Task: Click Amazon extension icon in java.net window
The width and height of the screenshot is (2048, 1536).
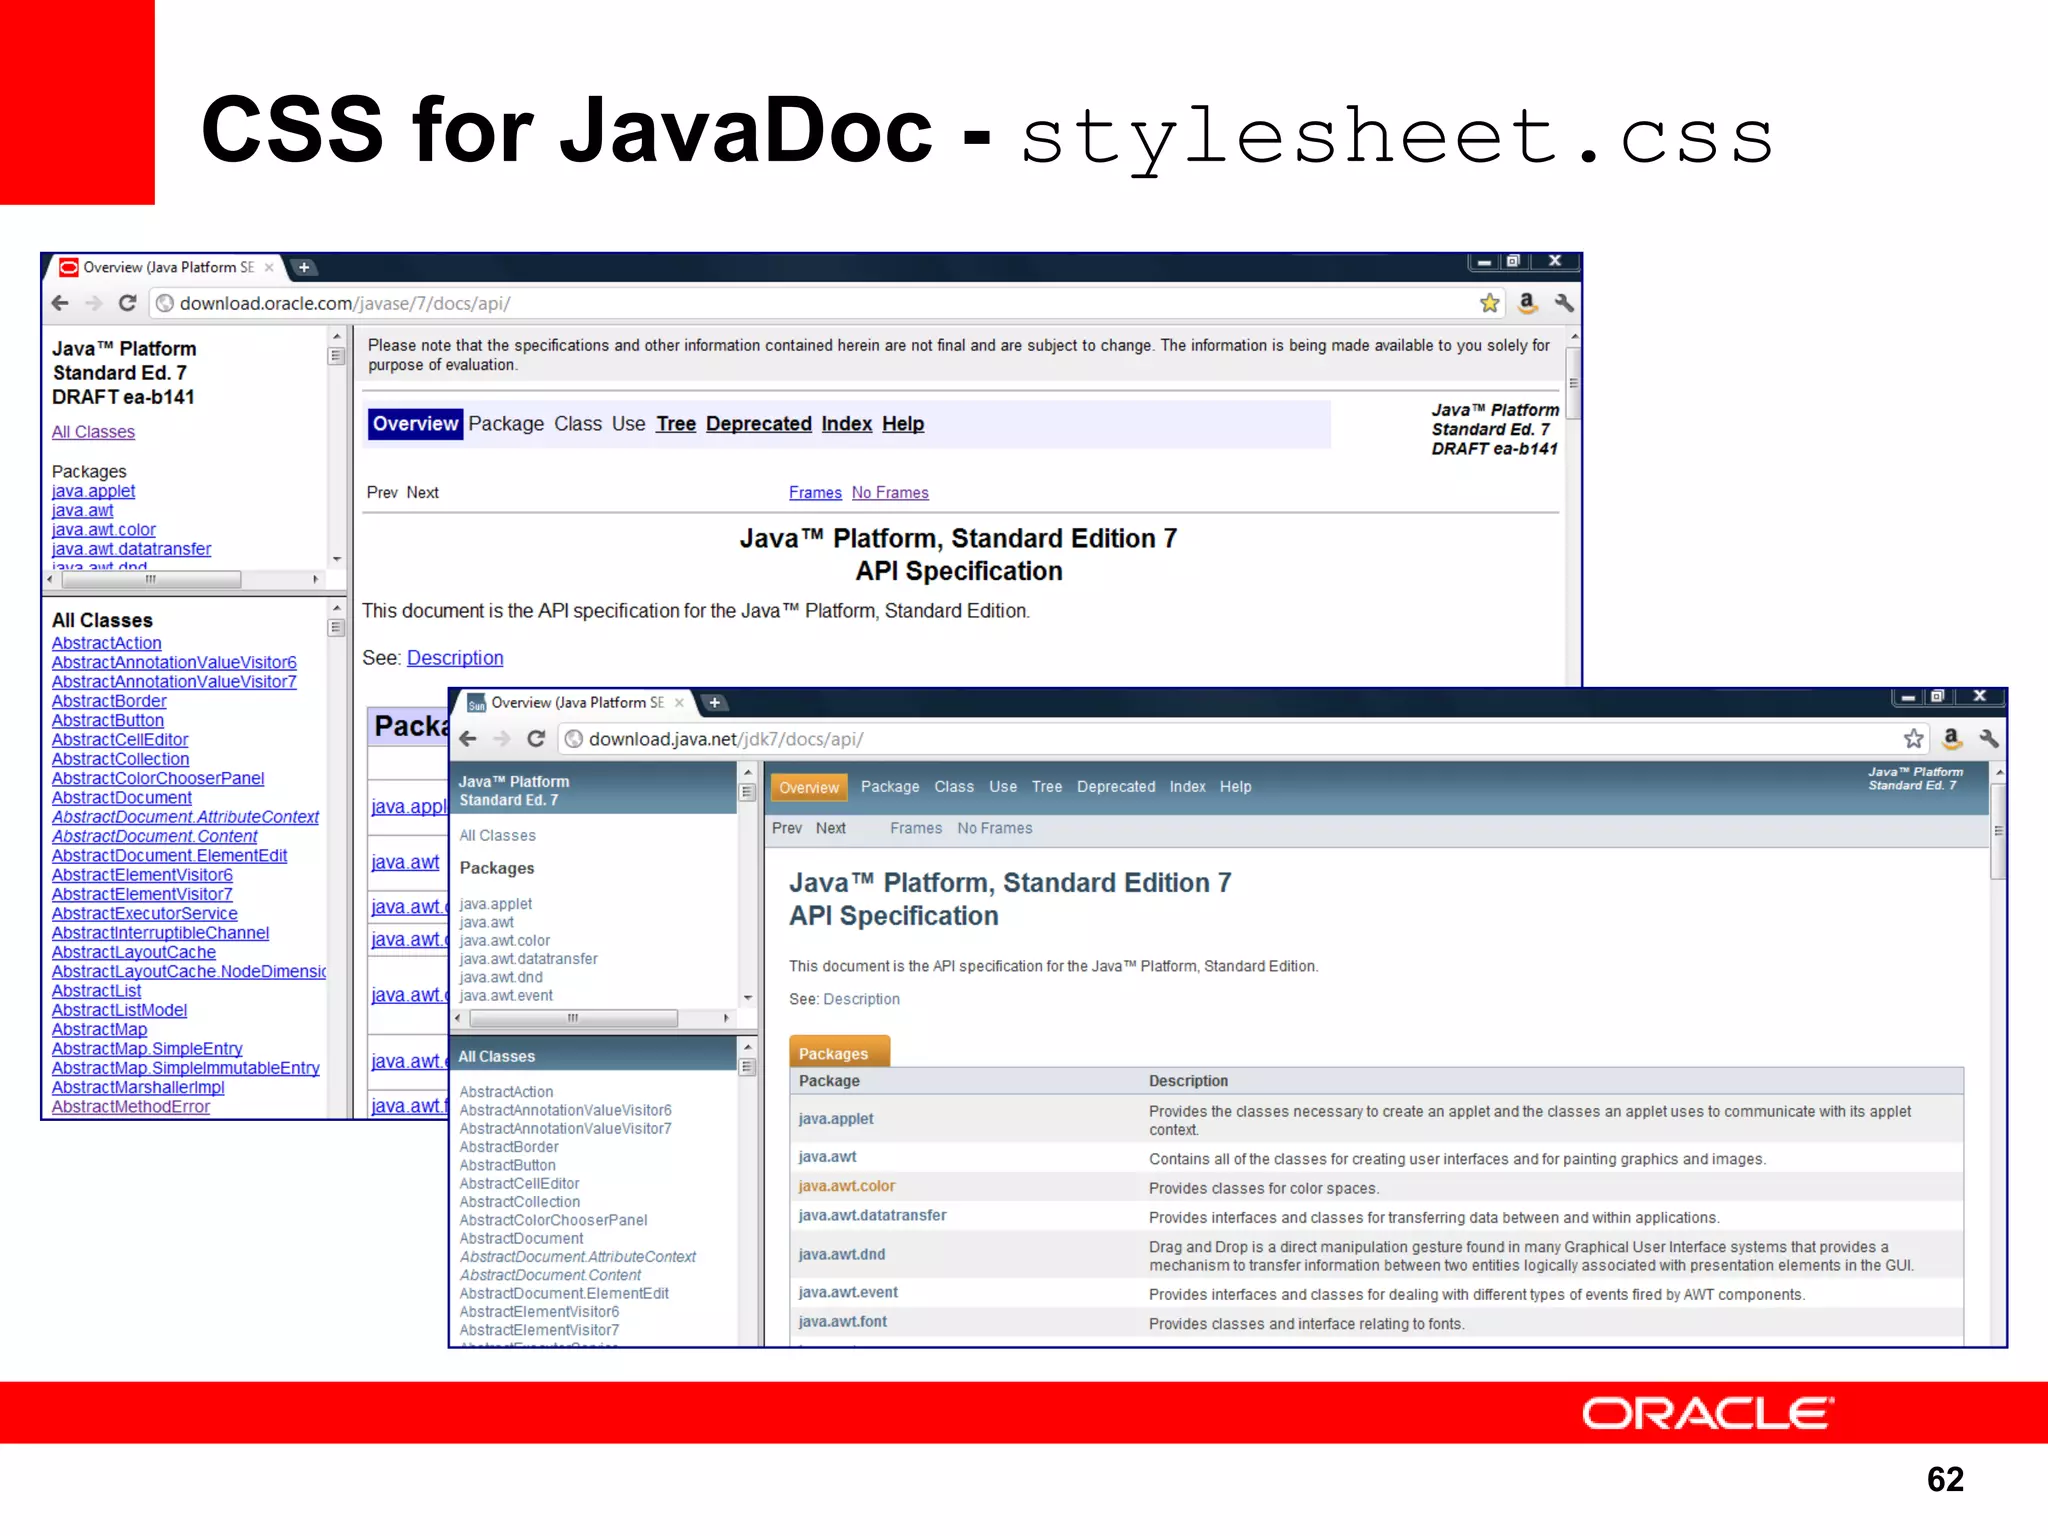Action: coord(1951,738)
